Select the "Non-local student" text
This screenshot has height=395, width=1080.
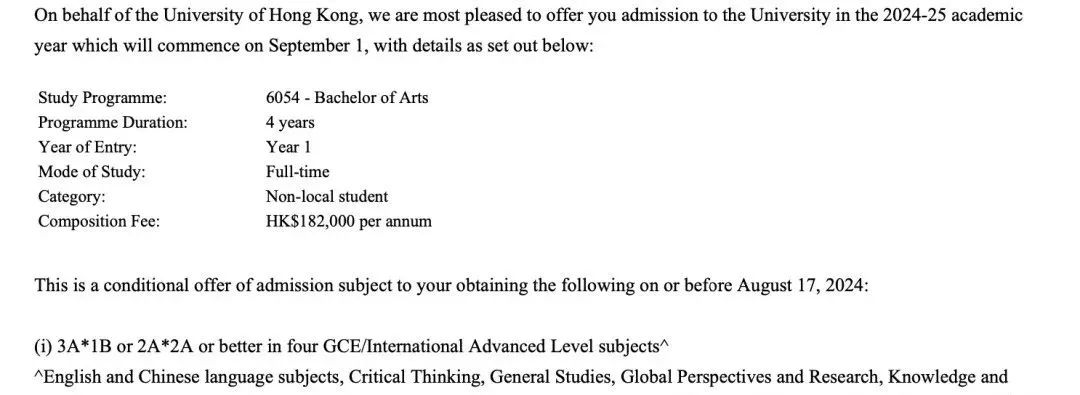[x=327, y=196]
